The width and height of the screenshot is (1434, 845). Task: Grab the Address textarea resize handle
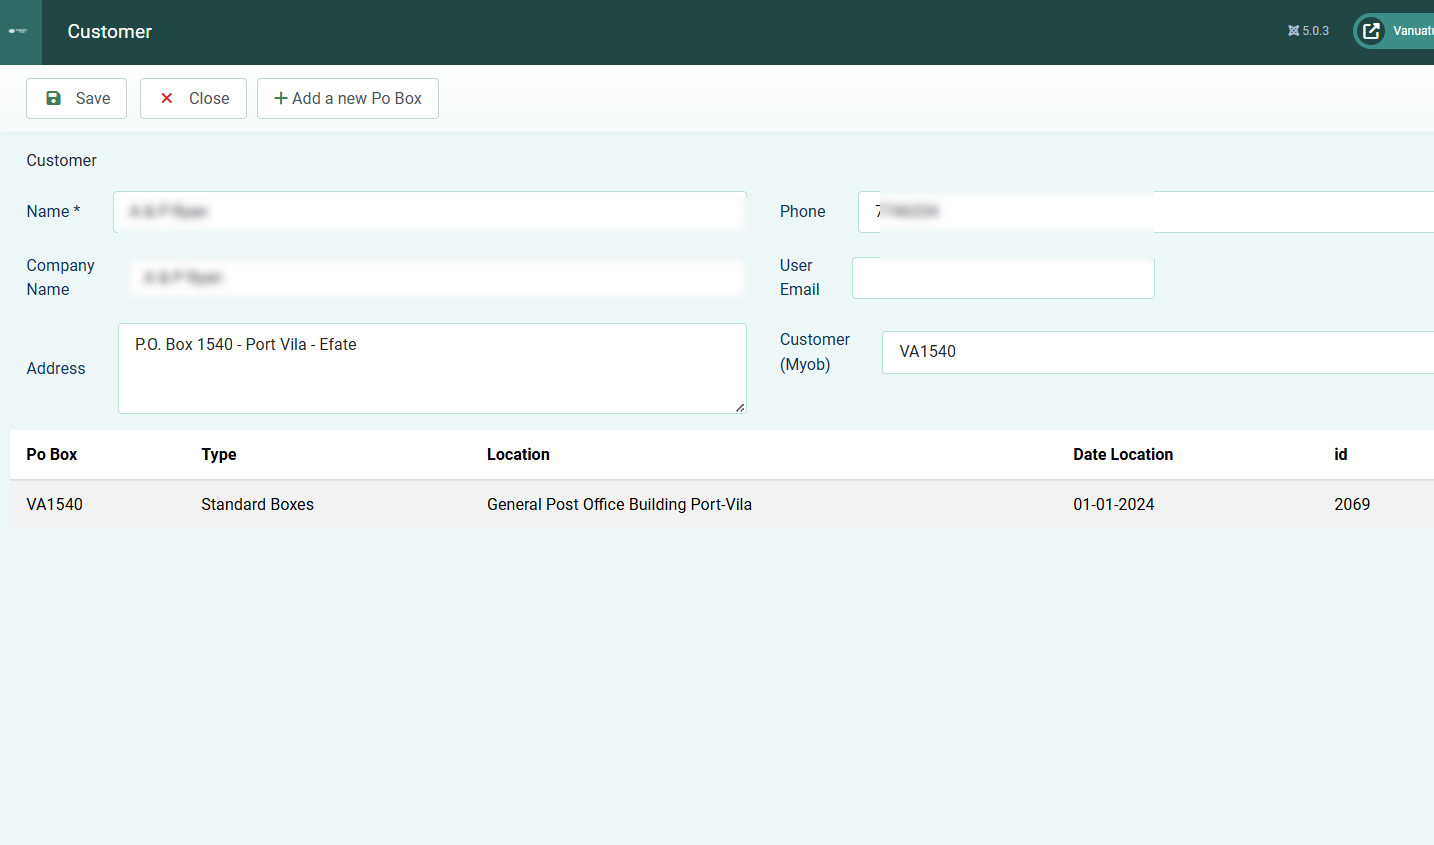740,407
